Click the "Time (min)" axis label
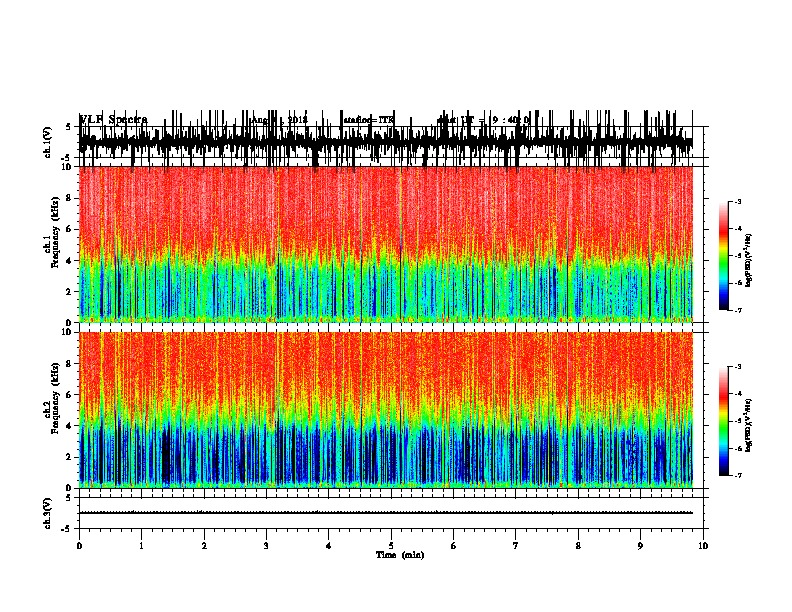792x612 pixels. tap(400, 555)
